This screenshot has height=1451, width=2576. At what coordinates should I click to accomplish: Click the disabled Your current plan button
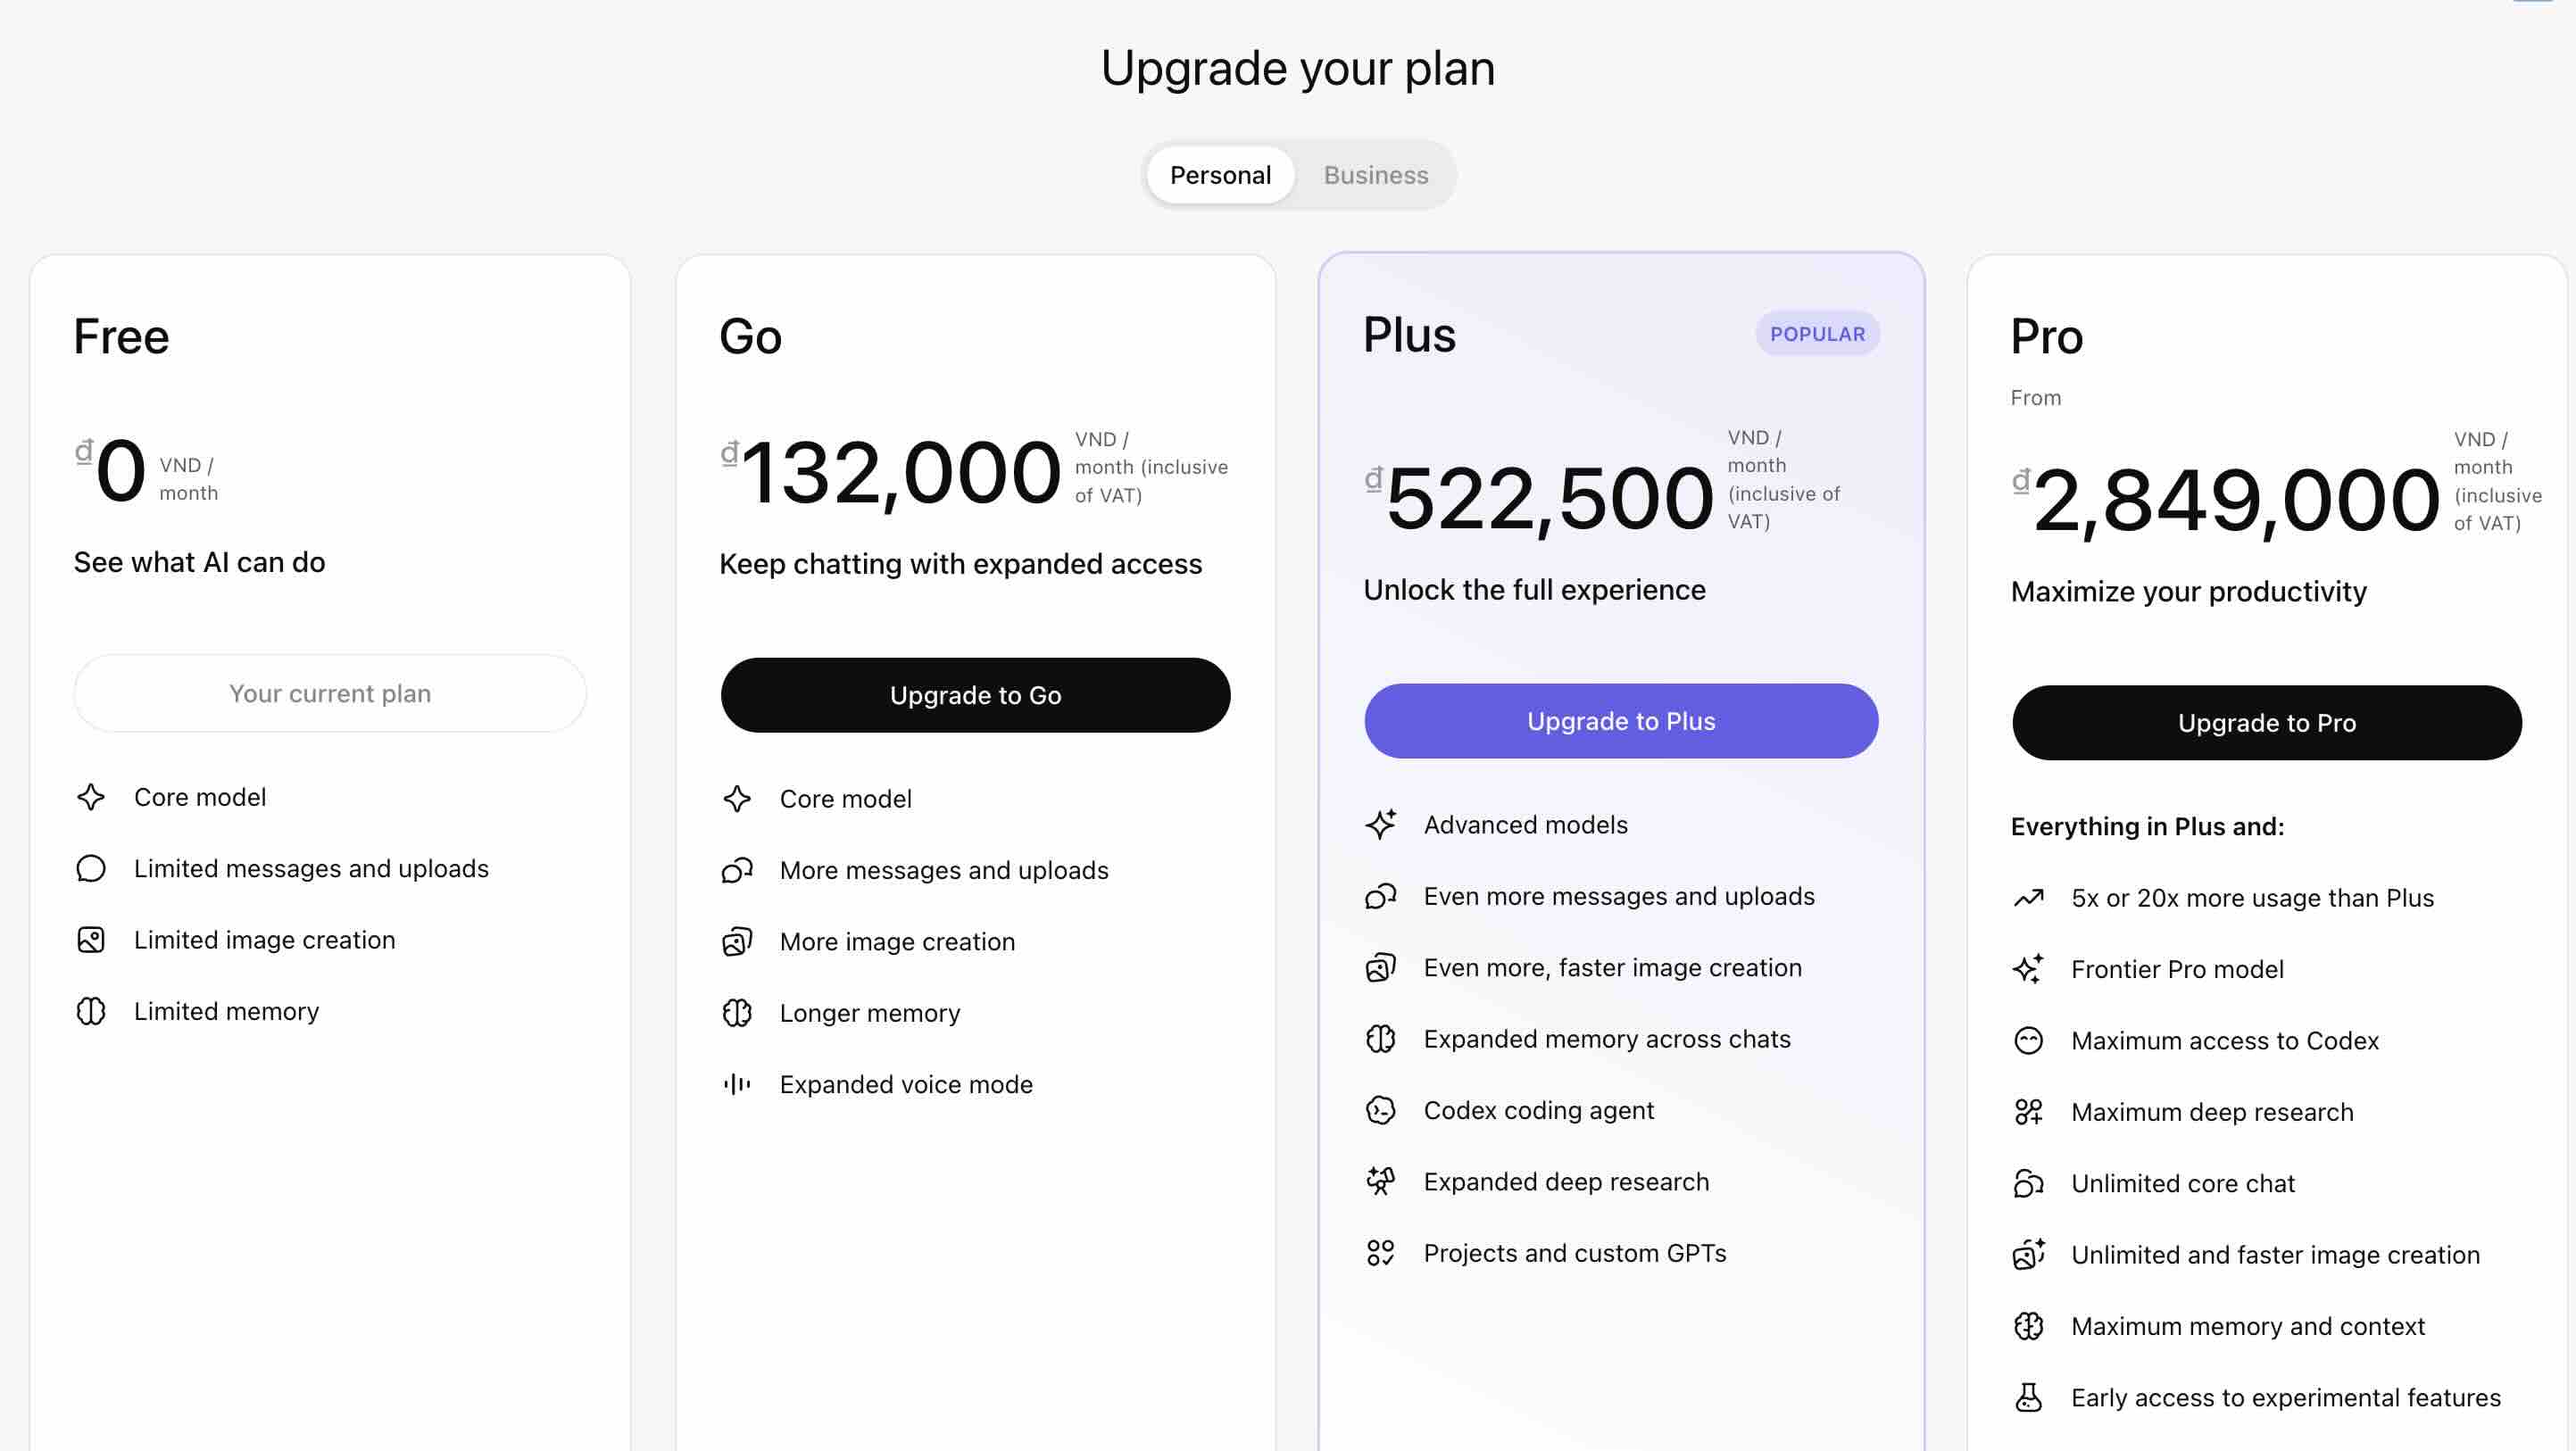[x=330, y=693]
